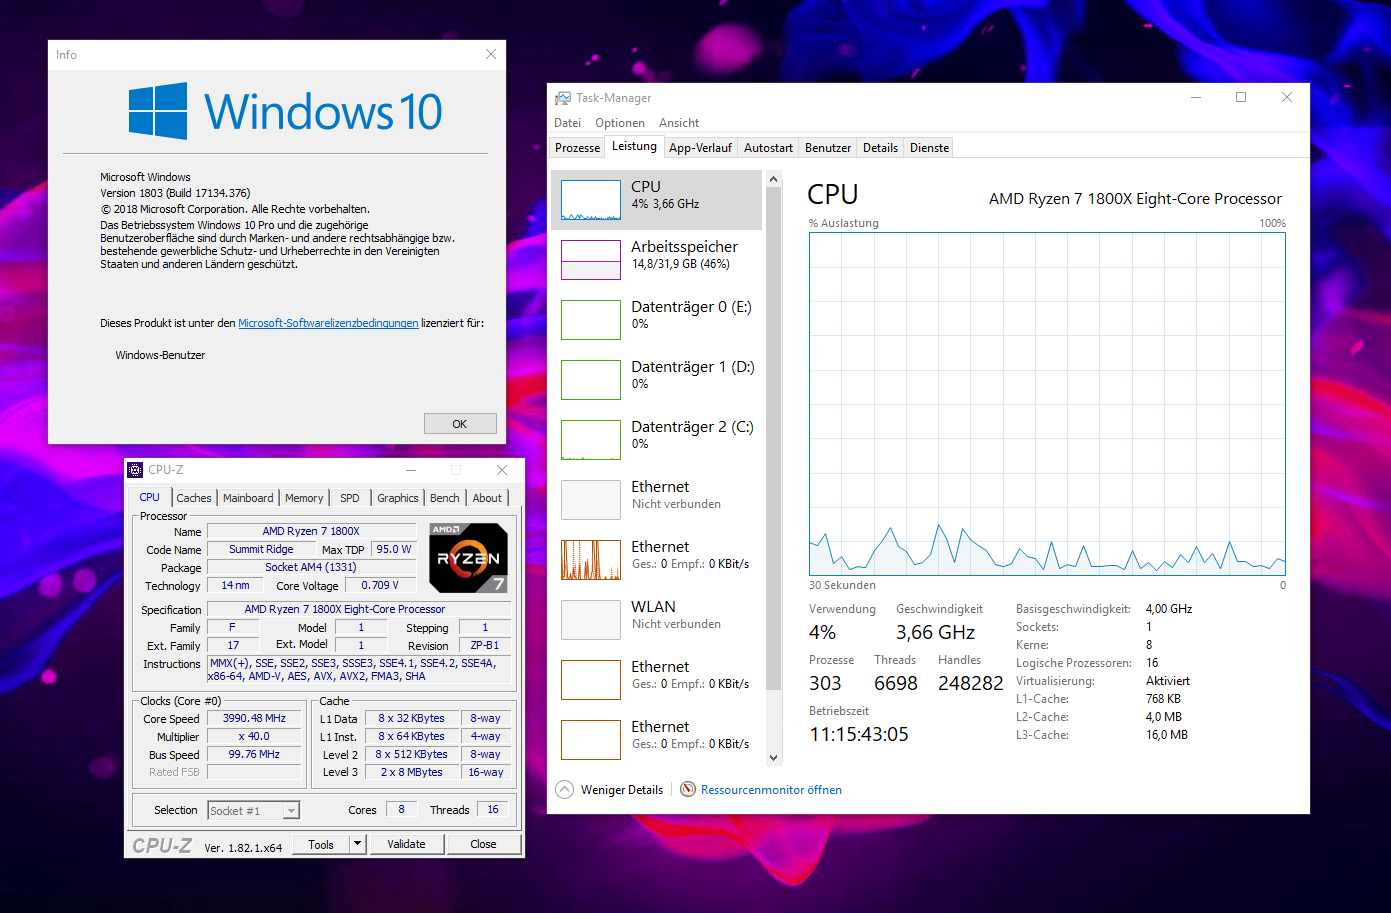
Task: Click the Validate button
Action: 406,844
